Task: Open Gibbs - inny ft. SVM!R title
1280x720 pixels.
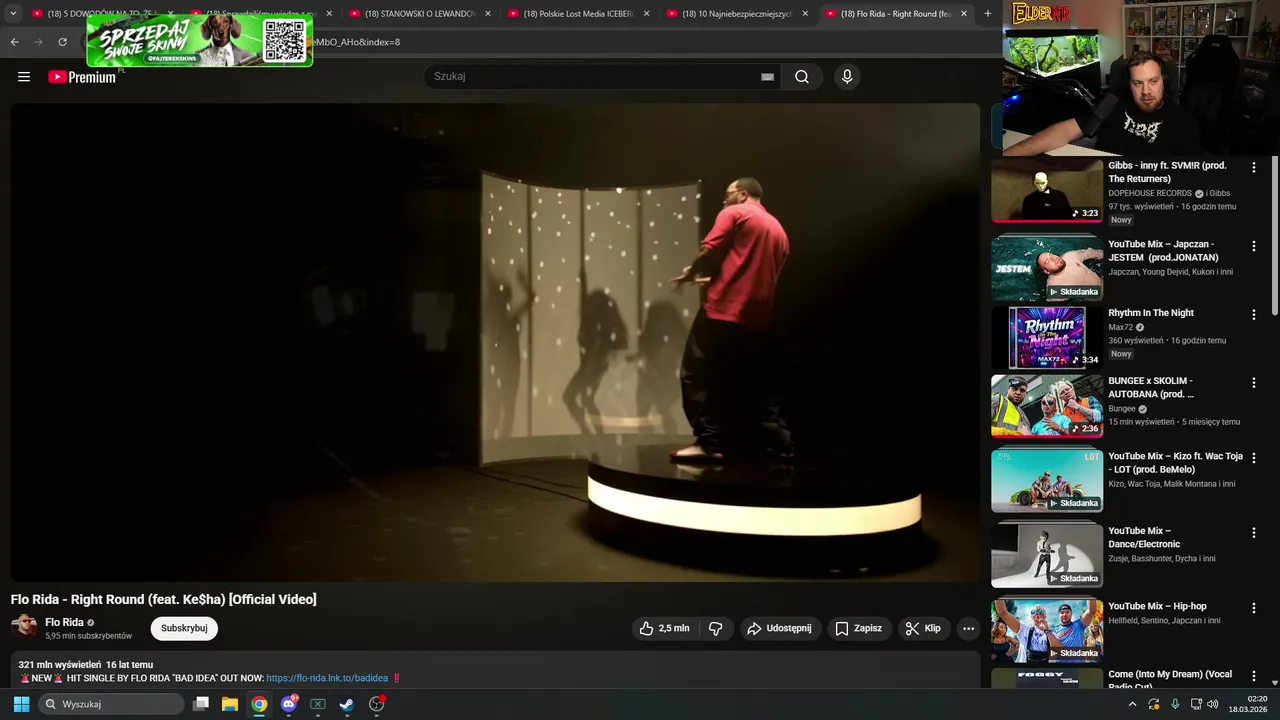Action: click(1167, 172)
